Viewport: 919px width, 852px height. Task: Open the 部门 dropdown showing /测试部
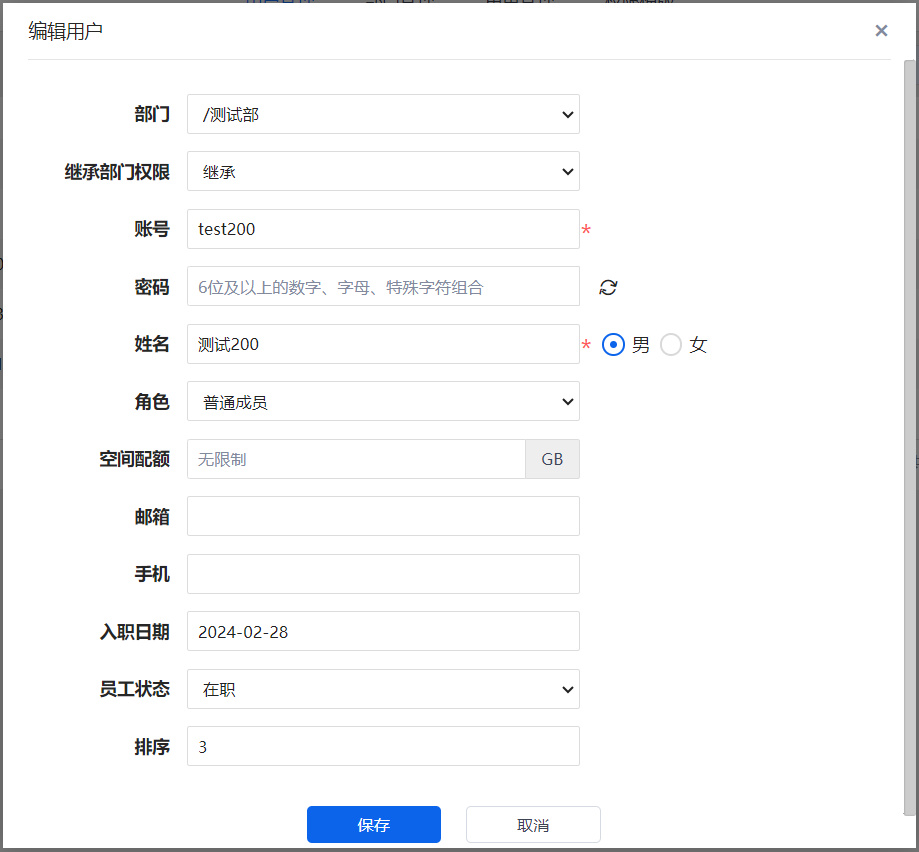tap(383, 114)
